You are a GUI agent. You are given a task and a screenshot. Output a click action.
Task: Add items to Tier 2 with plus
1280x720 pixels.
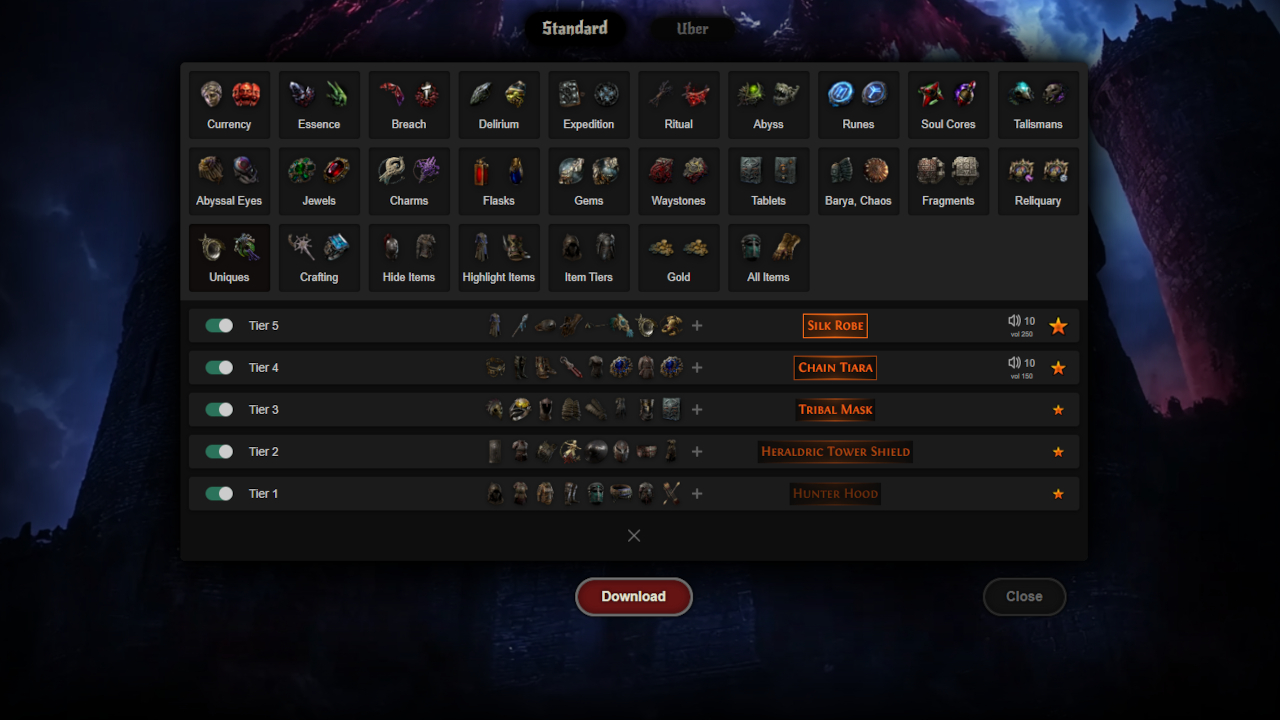[697, 452]
